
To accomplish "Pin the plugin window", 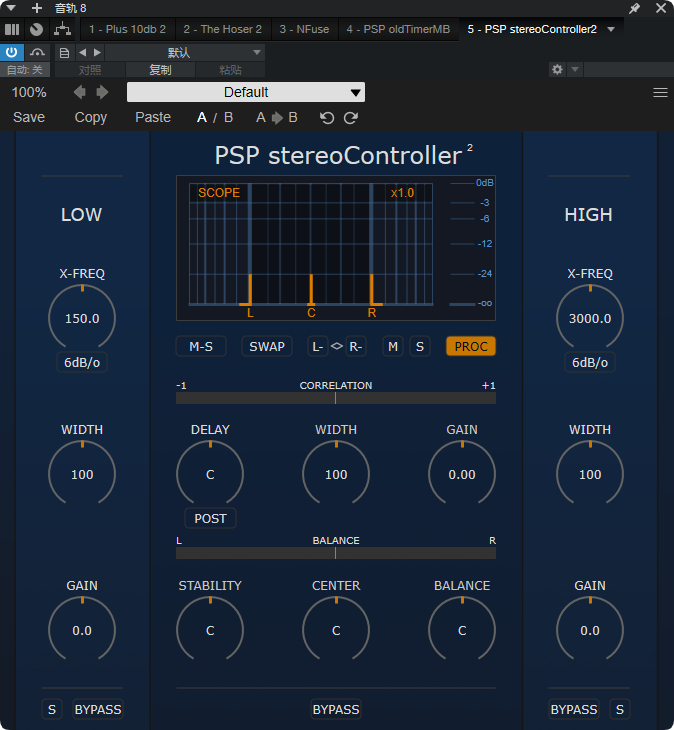I will pos(634,8).
